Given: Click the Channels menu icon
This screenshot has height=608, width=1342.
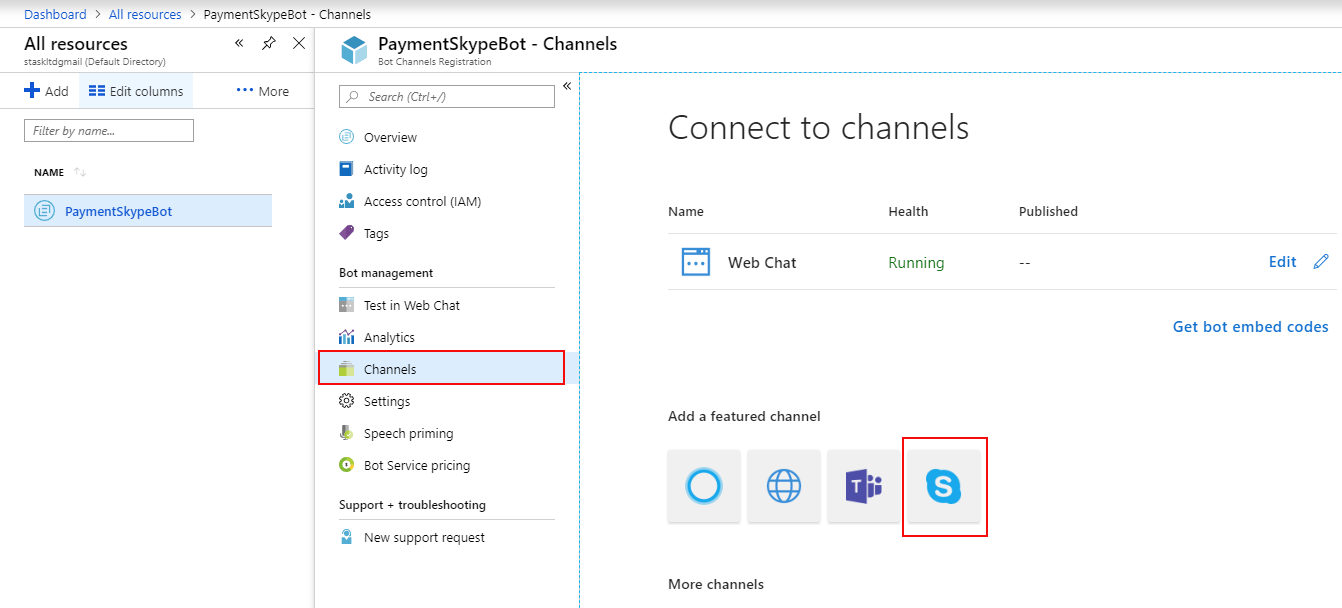Looking at the screenshot, I should tap(347, 369).
